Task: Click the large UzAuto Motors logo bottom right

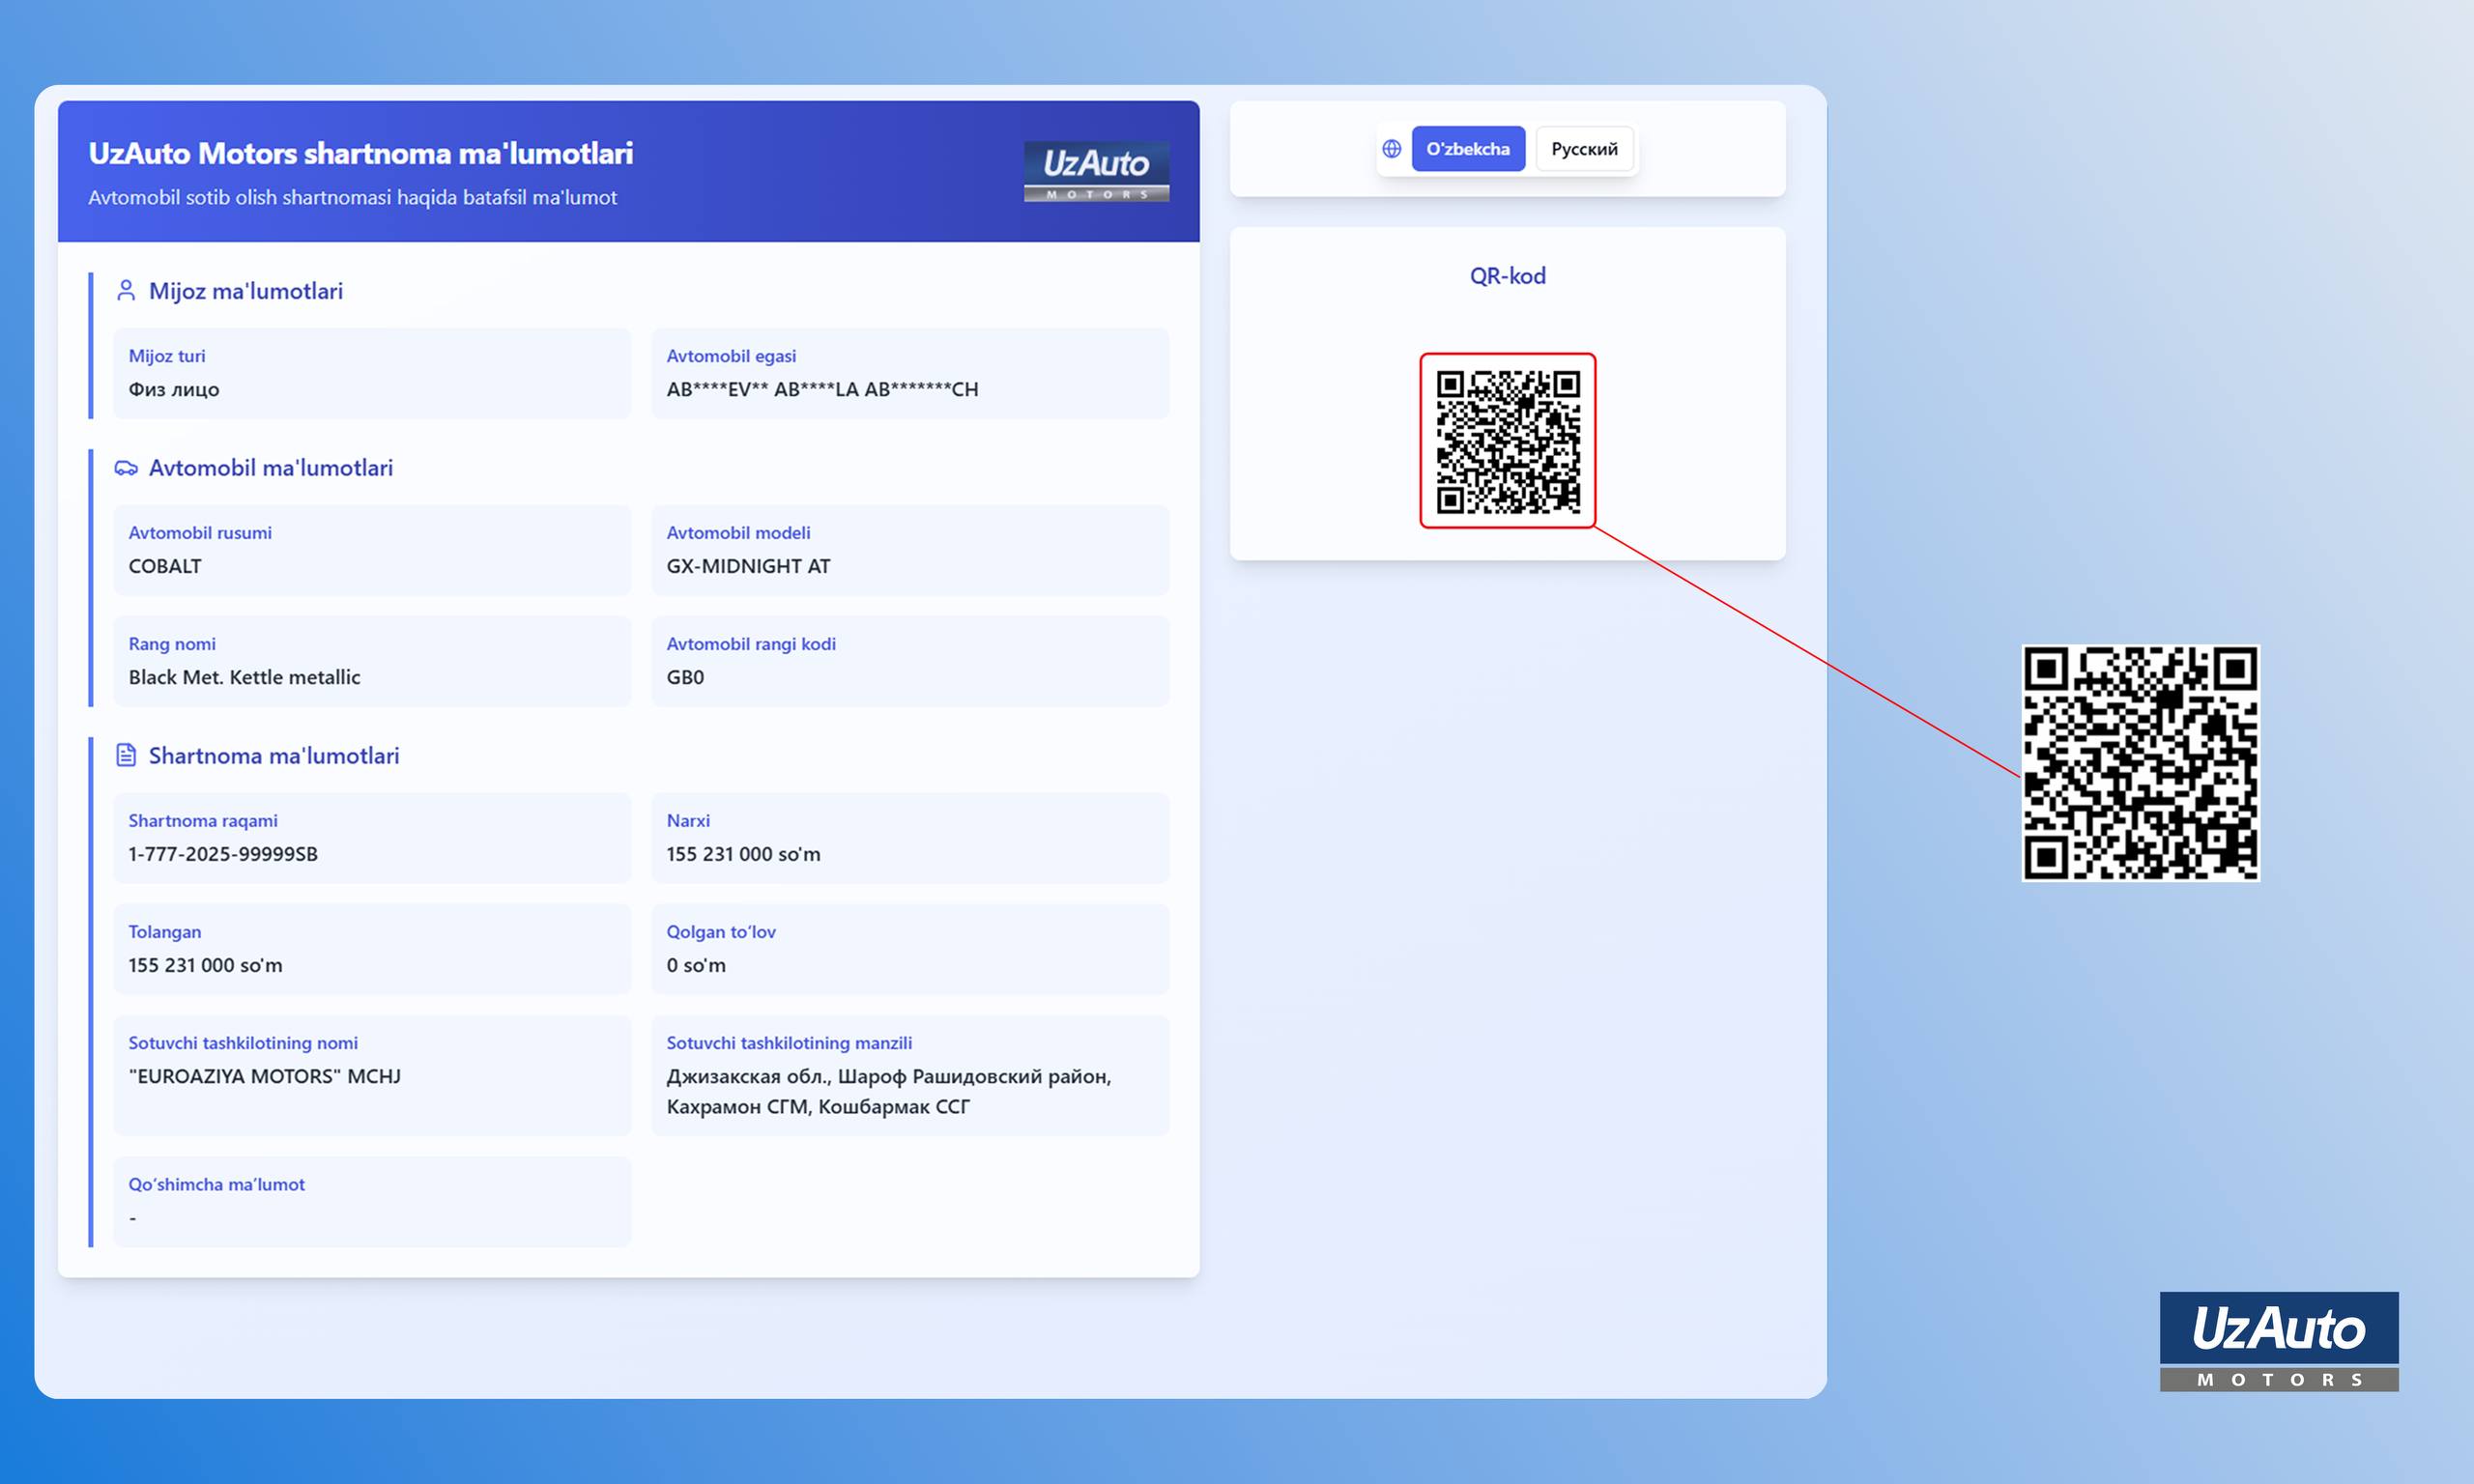Action: [x=2278, y=1340]
